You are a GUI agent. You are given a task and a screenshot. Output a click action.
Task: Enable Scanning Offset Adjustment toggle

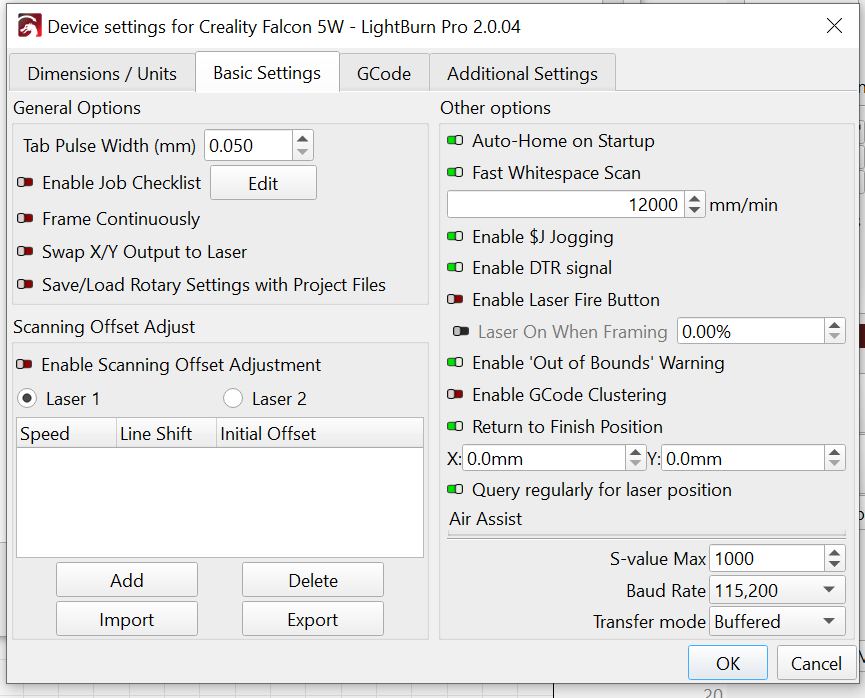[x=26, y=365]
